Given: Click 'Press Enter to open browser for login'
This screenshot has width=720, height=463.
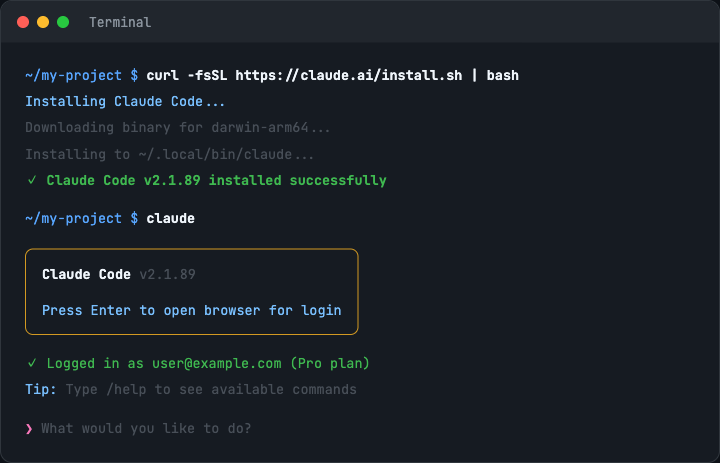Looking at the screenshot, I should (191, 311).
